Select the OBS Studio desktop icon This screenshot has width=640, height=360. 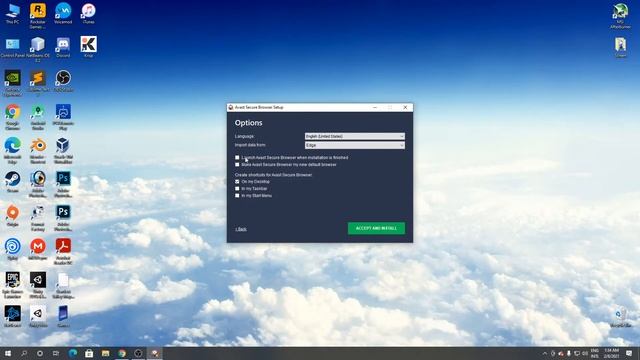[63, 81]
